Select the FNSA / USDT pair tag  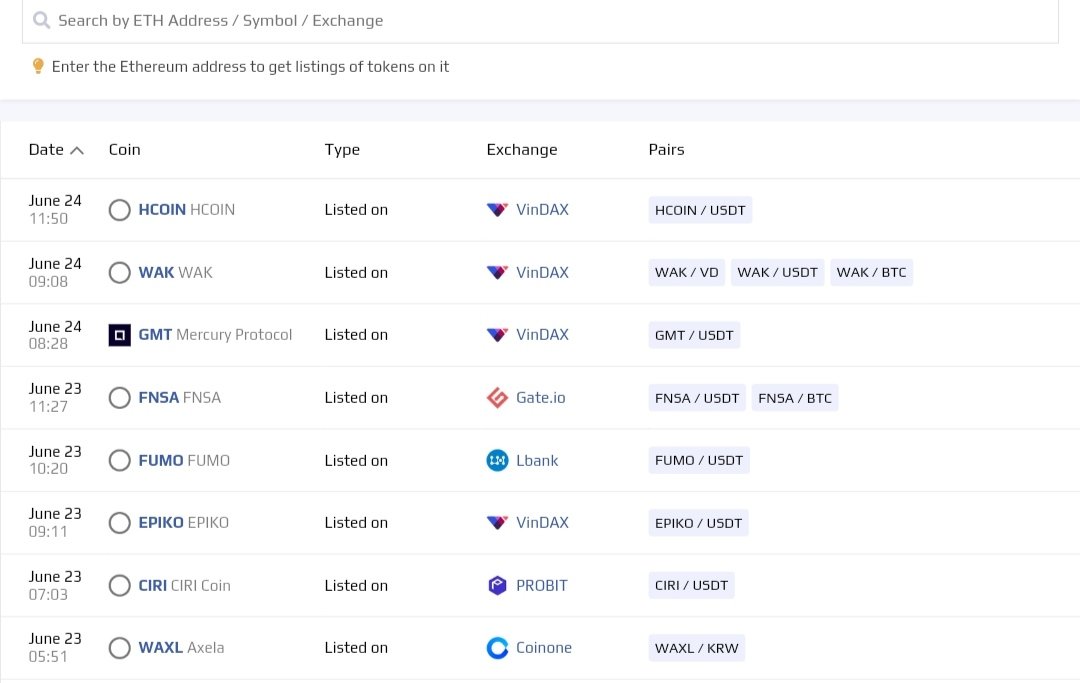(697, 398)
